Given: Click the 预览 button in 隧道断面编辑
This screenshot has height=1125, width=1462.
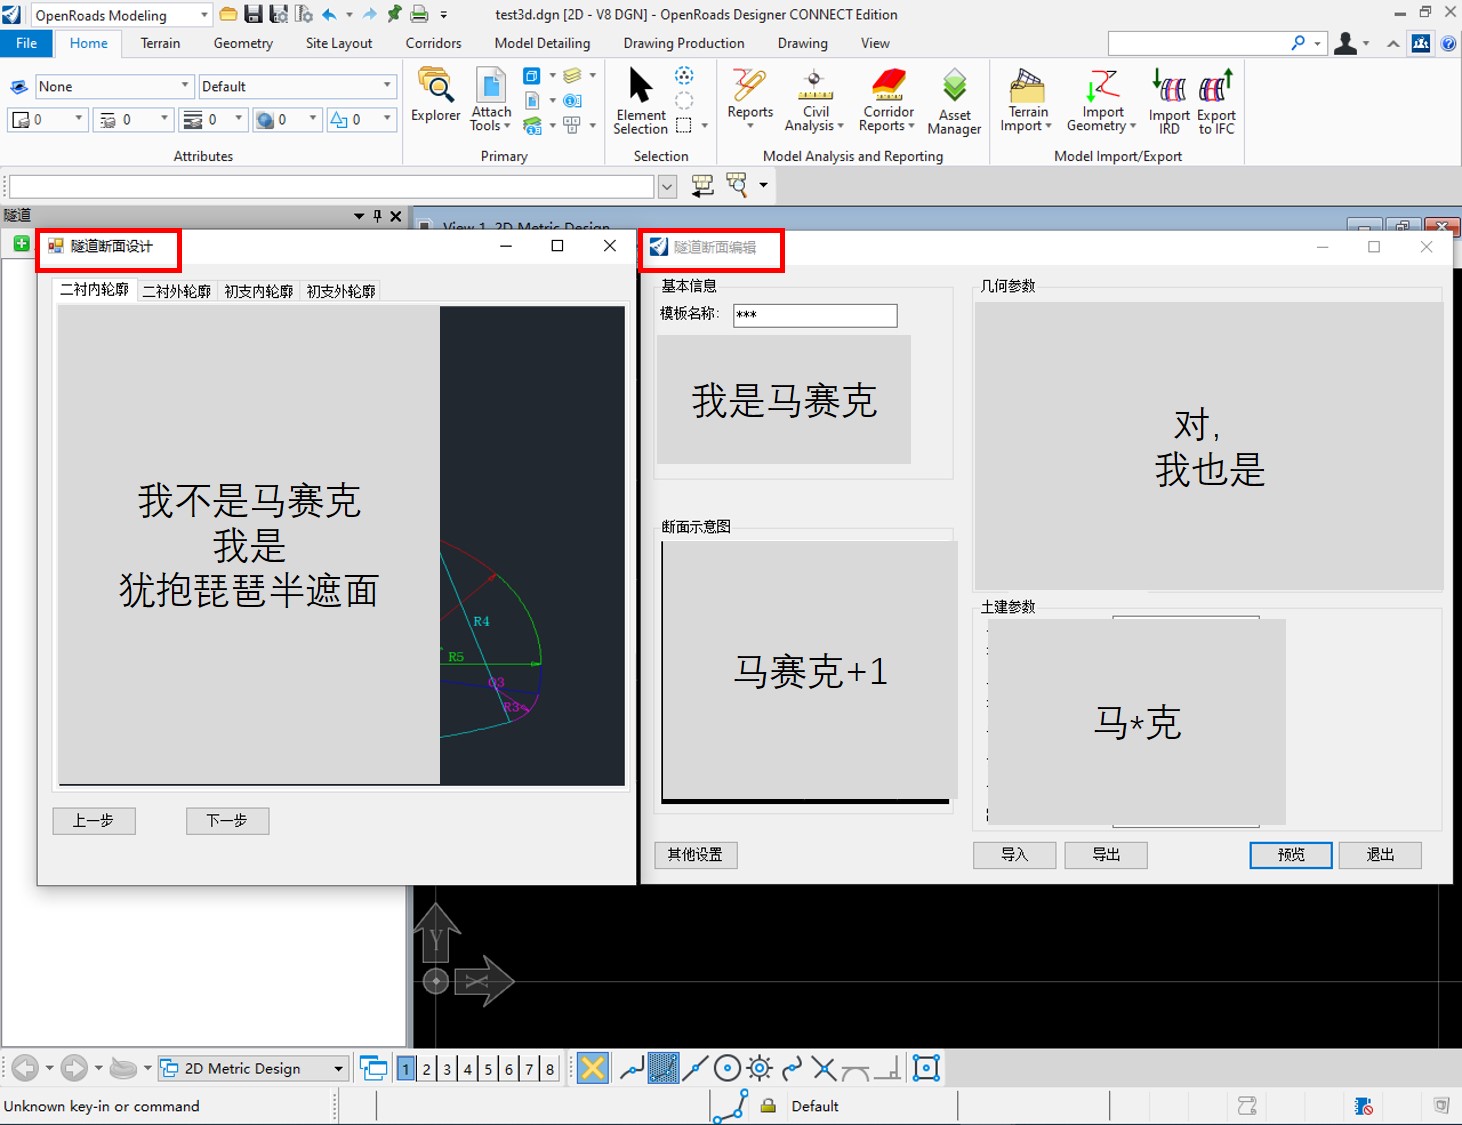Looking at the screenshot, I should (1289, 855).
